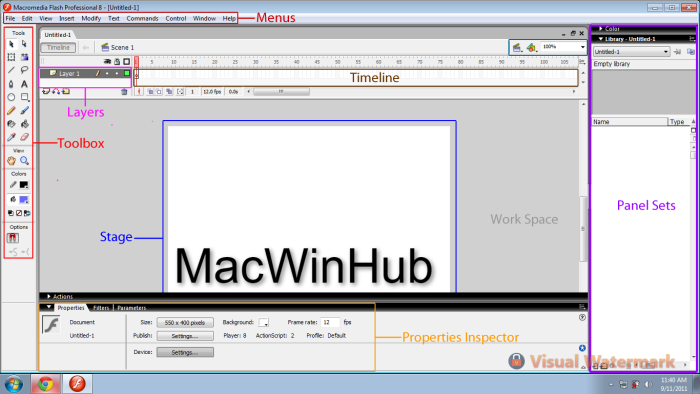Viewport: 700px width, 394px height.
Task: Open the Edit Scene dropdown
Action: (x=517, y=47)
